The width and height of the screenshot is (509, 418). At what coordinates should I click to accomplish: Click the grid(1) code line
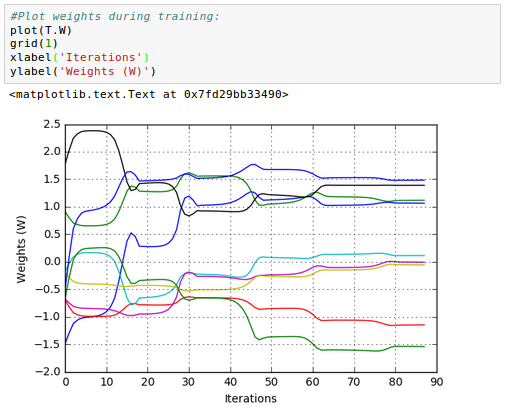coord(34,44)
